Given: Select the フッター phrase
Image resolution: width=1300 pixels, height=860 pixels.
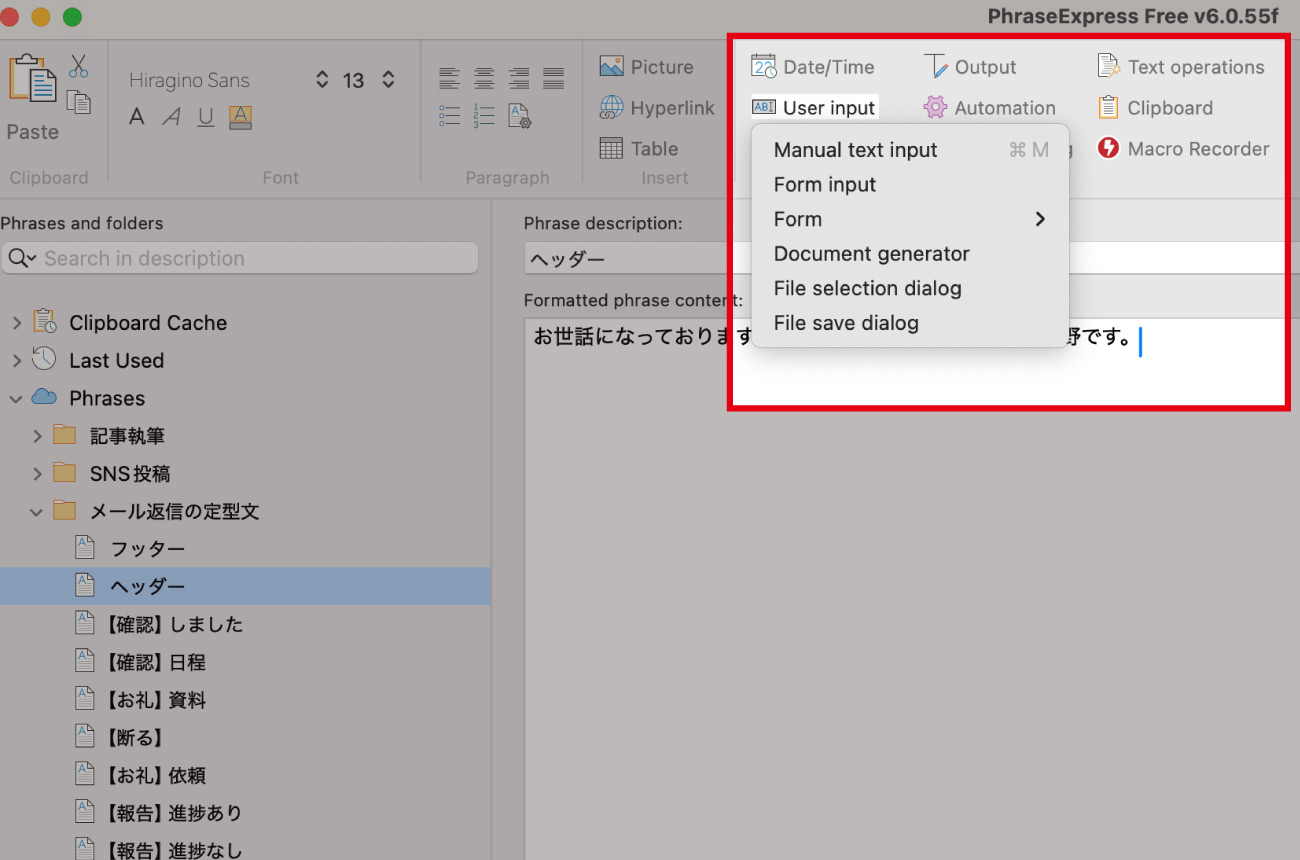Looking at the screenshot, I should point(147,549).
